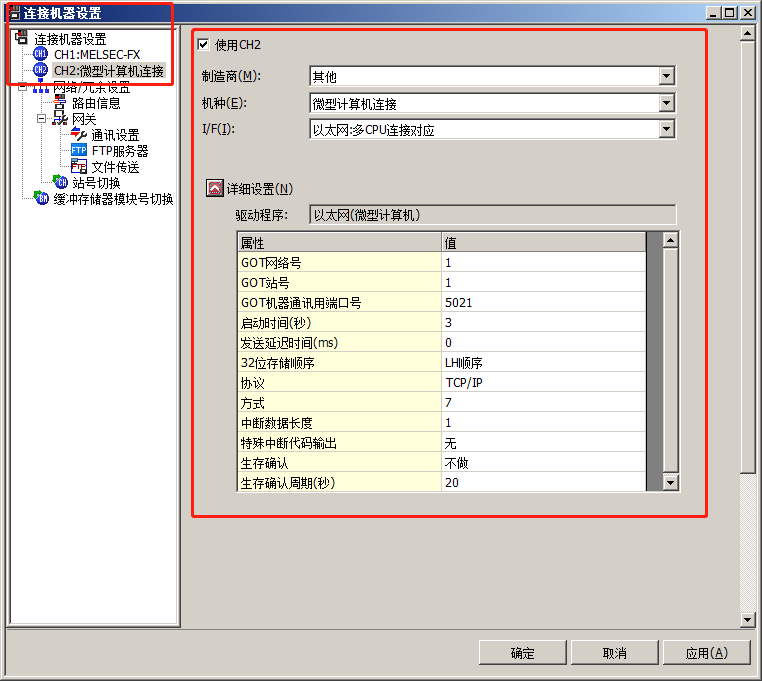Image resolution: width=762 pixels, height=681 pixels.
Task: Click the 应用(A) apply button
Action: click(x=705, y=653)
